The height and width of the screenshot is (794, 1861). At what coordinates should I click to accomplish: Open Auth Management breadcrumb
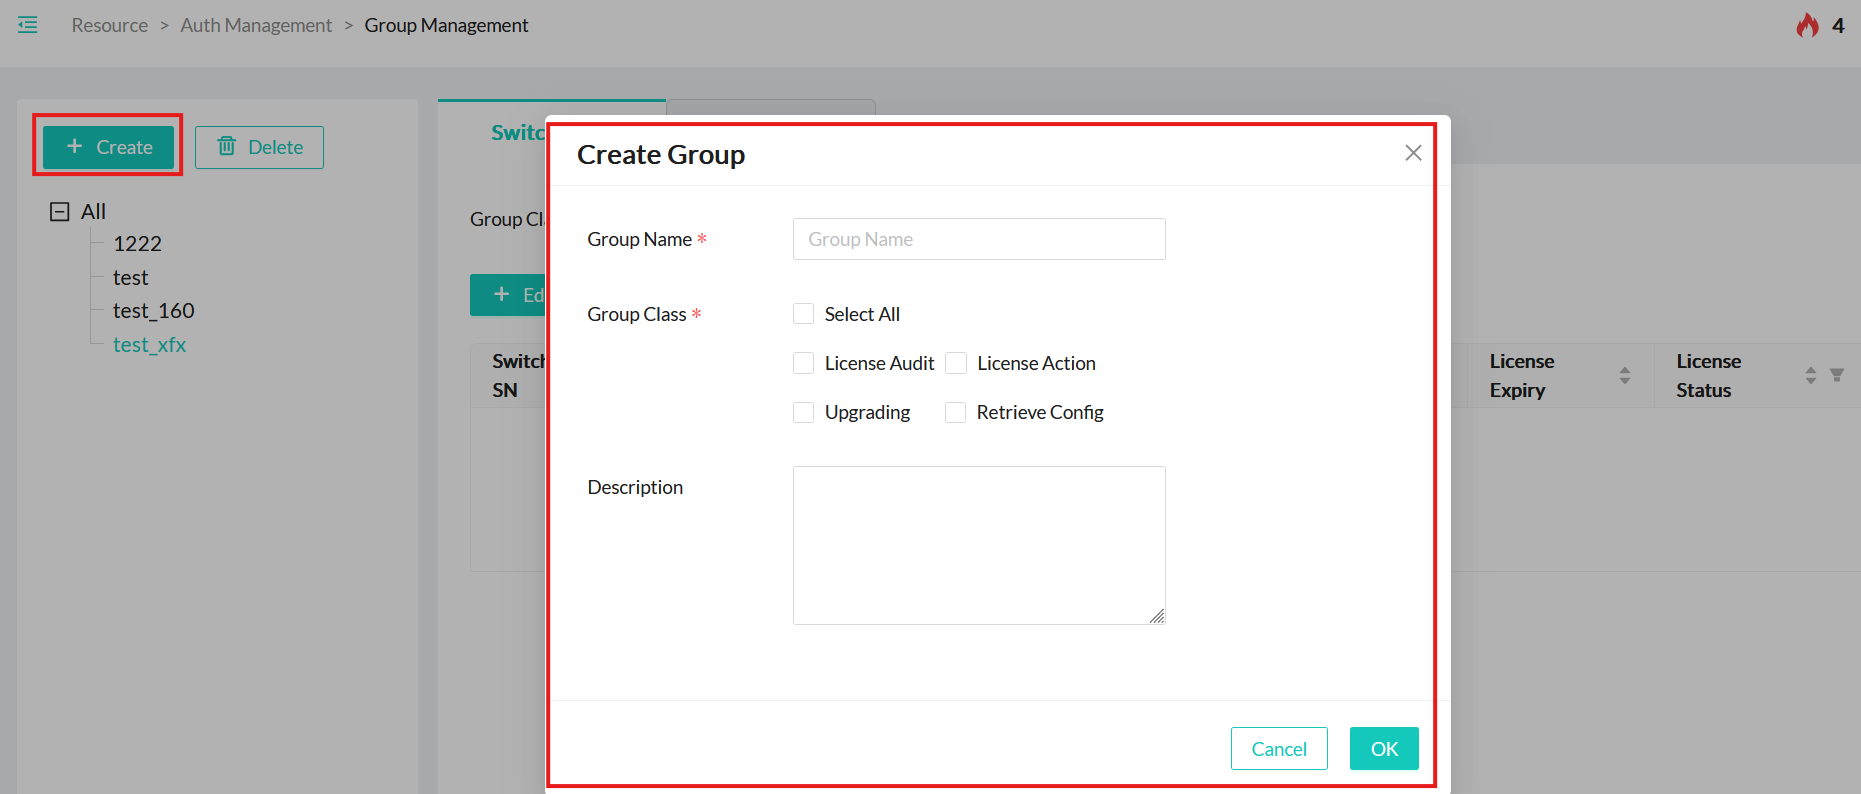256,25
